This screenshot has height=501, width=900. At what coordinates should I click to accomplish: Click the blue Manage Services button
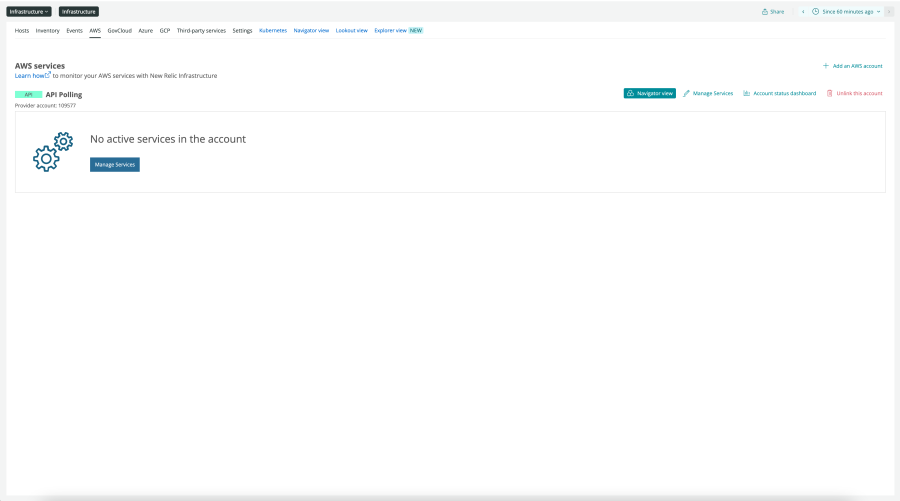115,165
